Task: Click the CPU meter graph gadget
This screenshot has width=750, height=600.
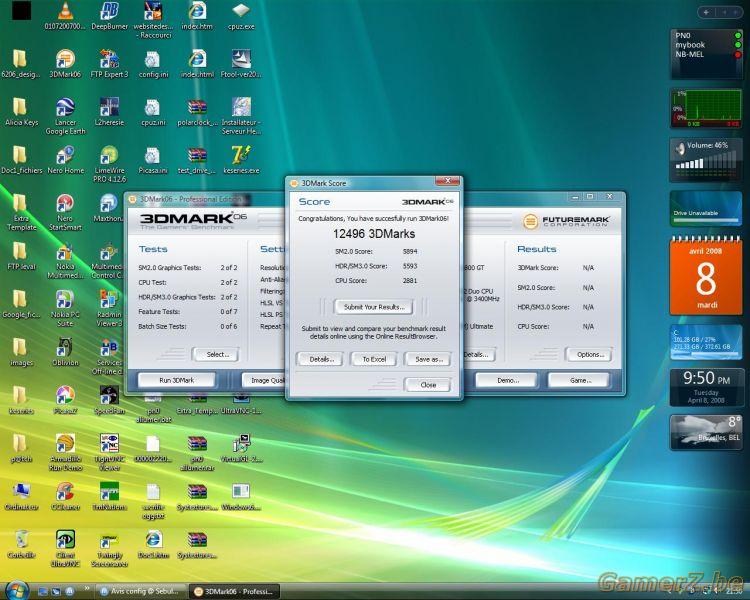Action: (706, 109)
